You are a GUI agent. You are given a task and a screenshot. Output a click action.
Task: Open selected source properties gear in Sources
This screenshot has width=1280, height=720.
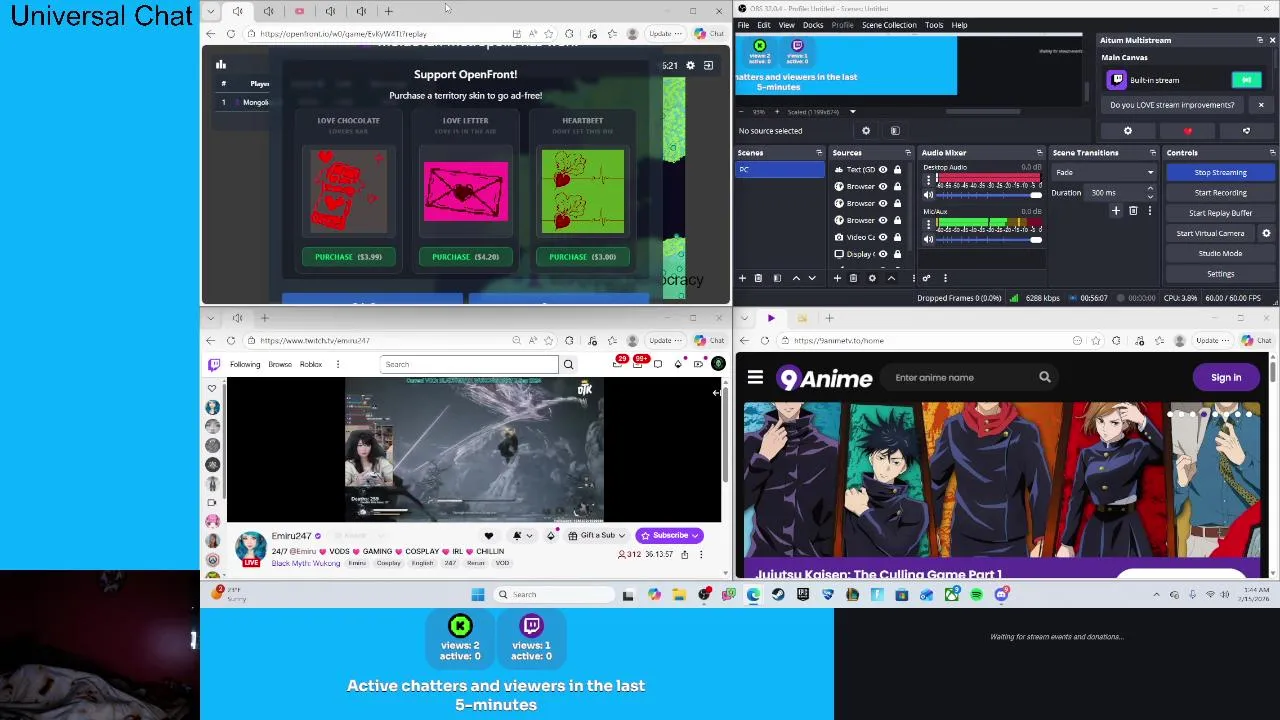click(872, 278)
